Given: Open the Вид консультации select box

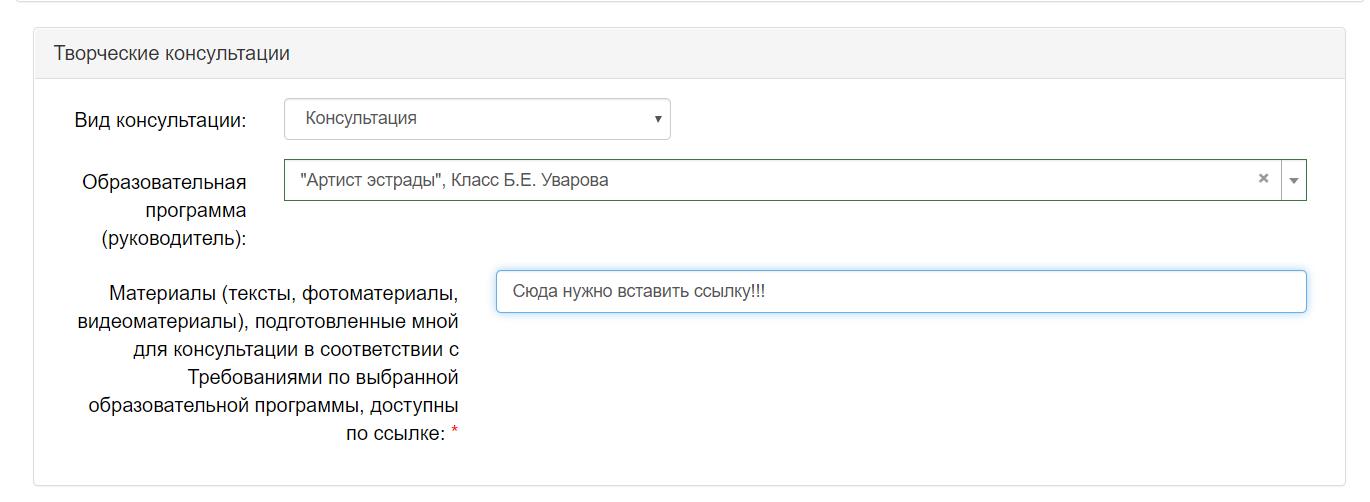Looking at the screenshot, I should [x=476, y=119].
